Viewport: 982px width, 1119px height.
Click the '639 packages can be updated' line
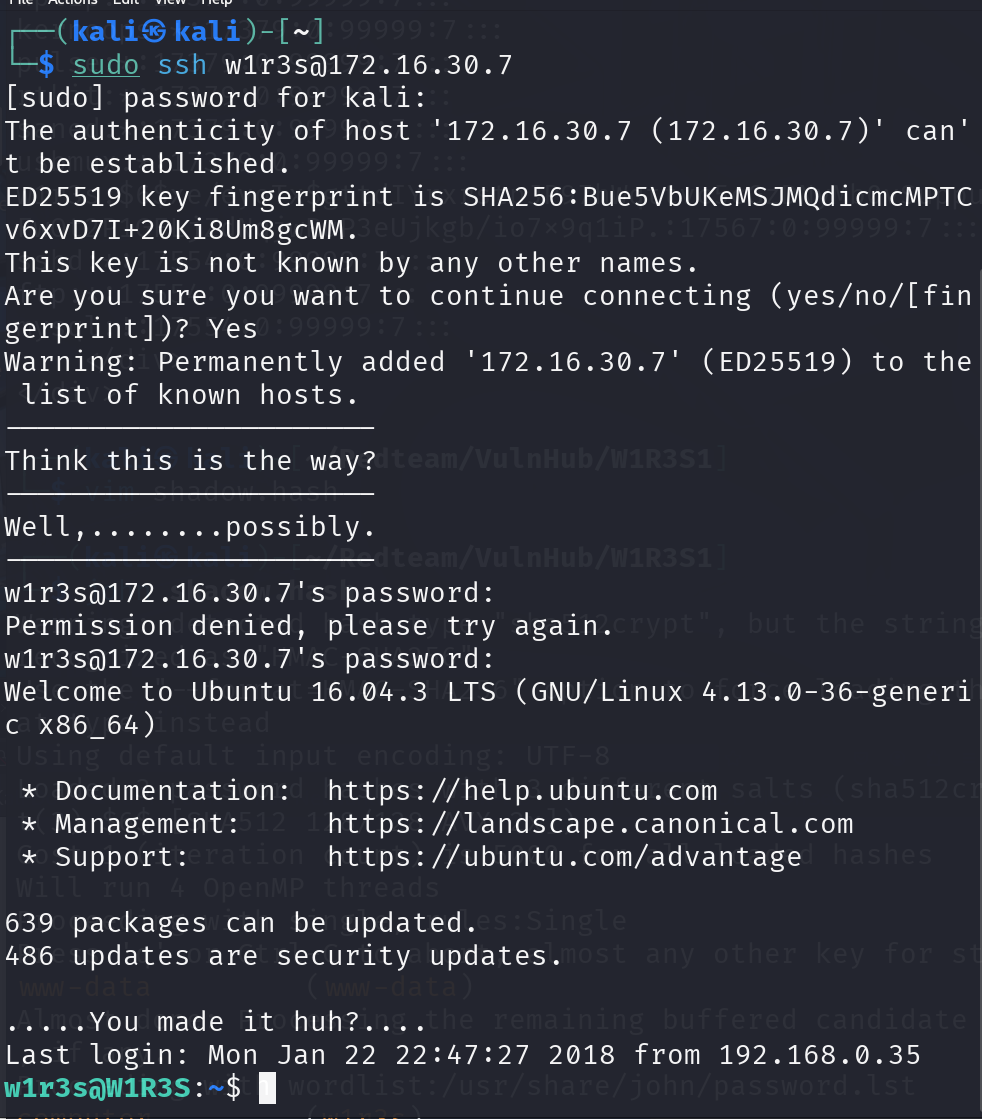[241, 923]
